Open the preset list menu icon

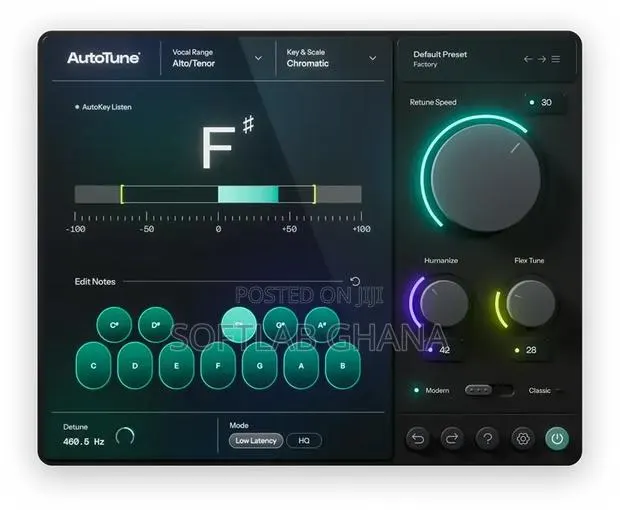556,59
